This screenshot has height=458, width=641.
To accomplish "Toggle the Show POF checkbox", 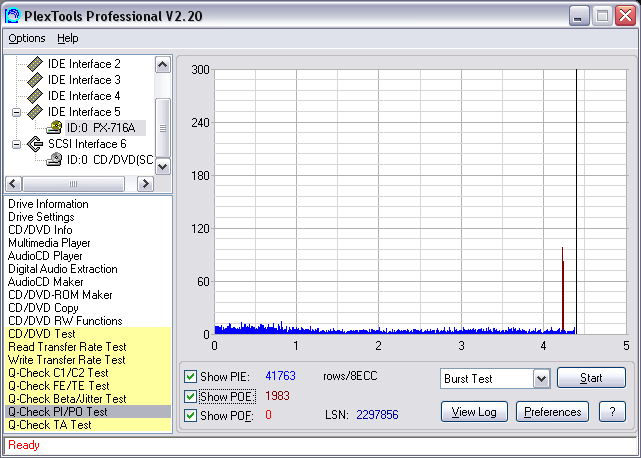I will point(190,415).
